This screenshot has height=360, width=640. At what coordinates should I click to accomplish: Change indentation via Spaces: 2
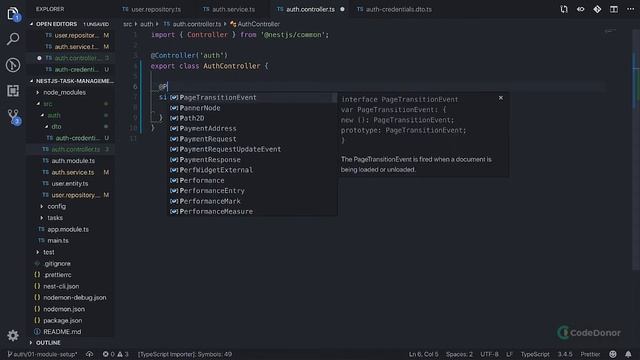point(459,354)
